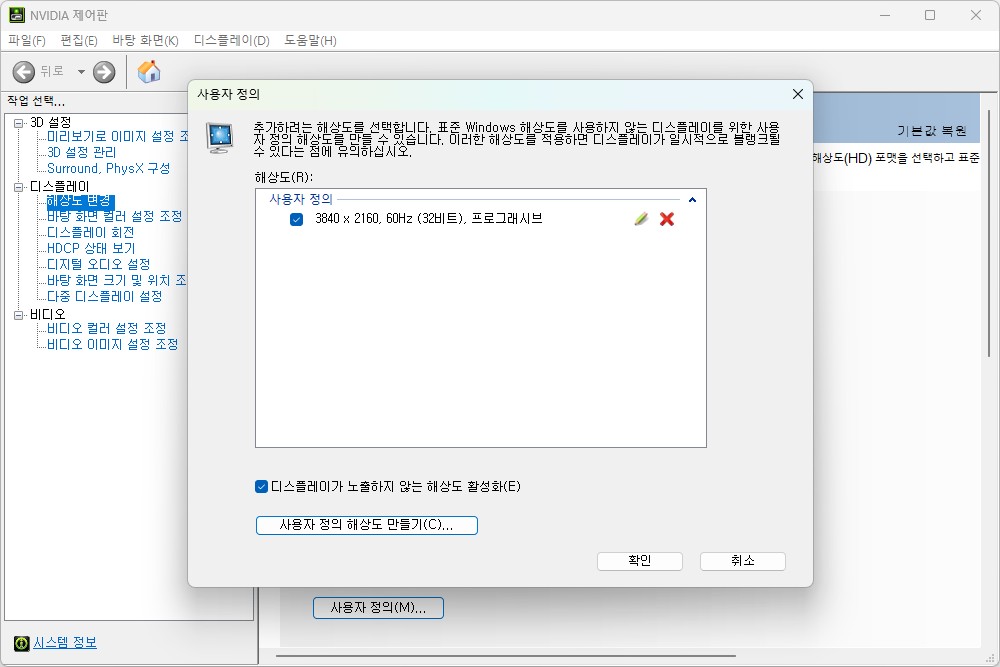Select 바탕 화면 크기 및 위치 tree item
The height and width of the screenshot is (667, 1000).
pyautogui.click(x=117, y=281)
